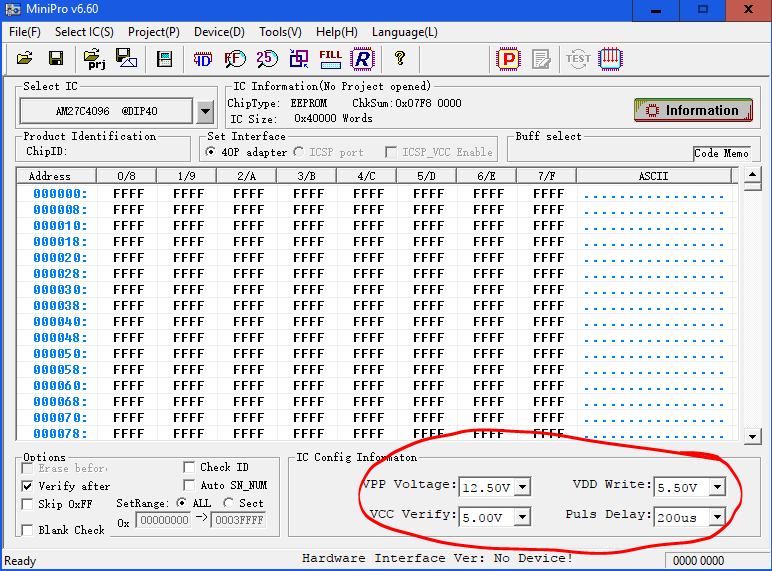This screenshot has height=571, width=772.
Task: Click address row 000000:
Action: click(x=60, y=194)
